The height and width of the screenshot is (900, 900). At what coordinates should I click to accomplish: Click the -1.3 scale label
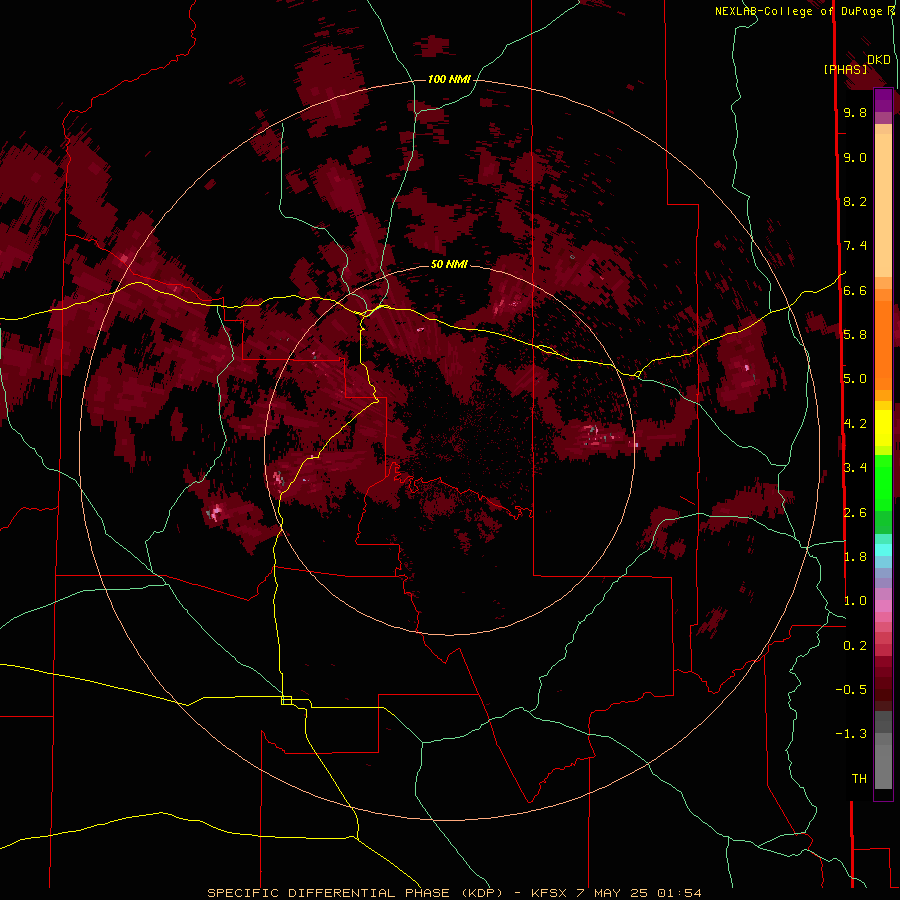tap(851, 734)
